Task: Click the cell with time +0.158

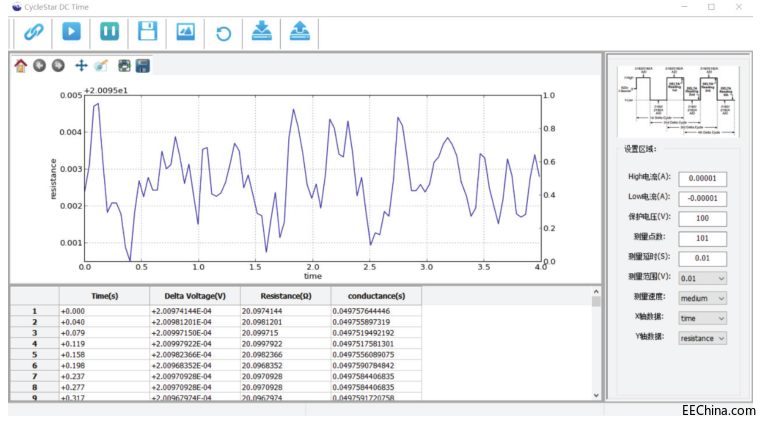Action: [104, 354]
